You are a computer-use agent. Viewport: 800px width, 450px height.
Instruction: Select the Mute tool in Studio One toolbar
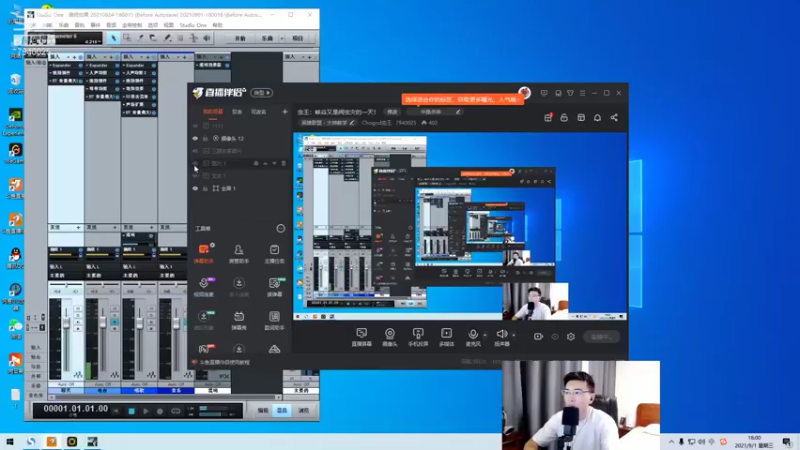[x=181, y=38]
